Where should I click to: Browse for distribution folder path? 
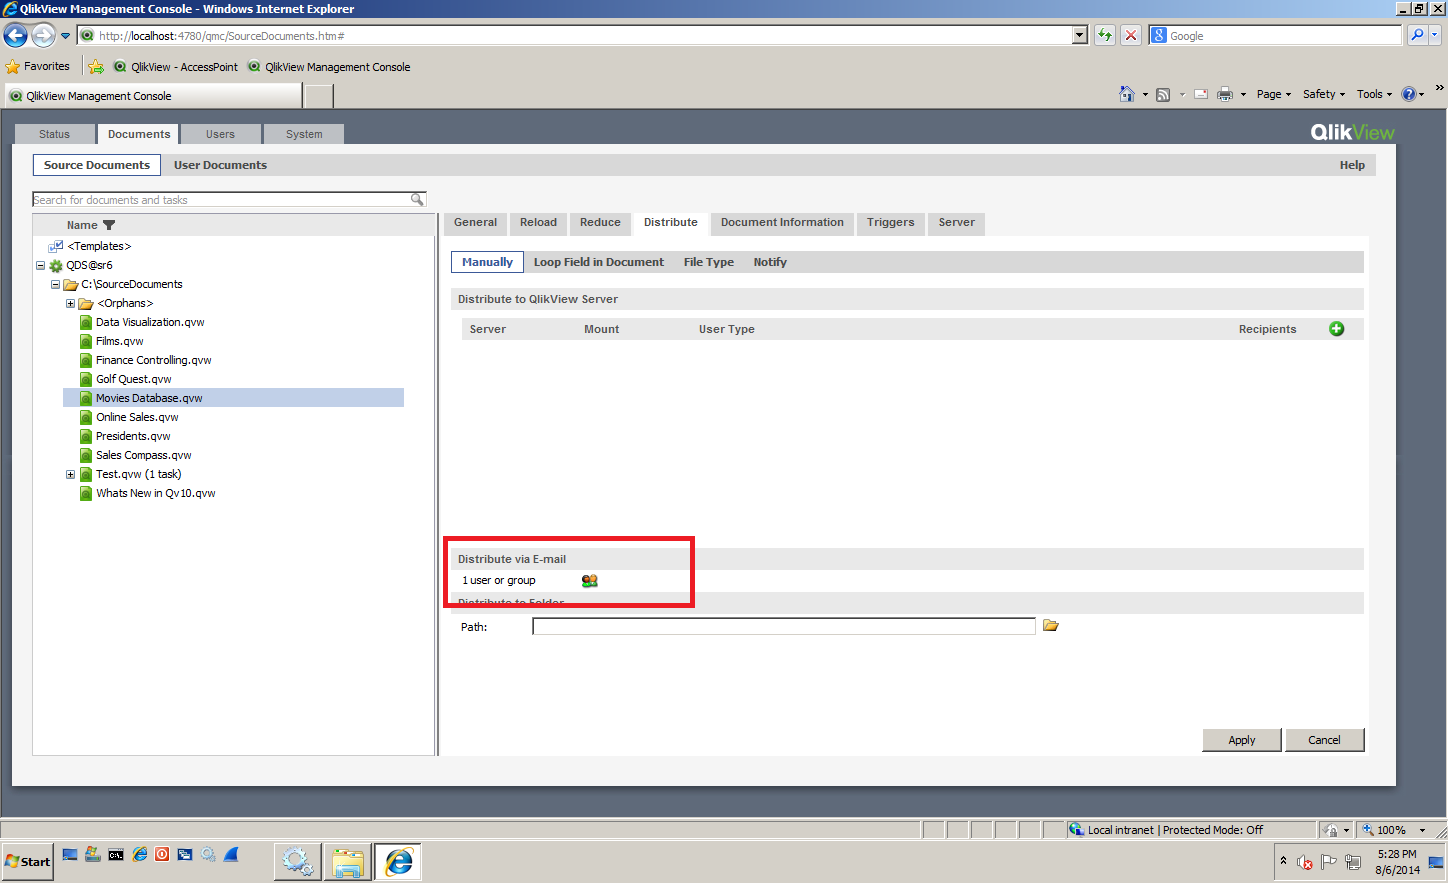point(1050,625)
